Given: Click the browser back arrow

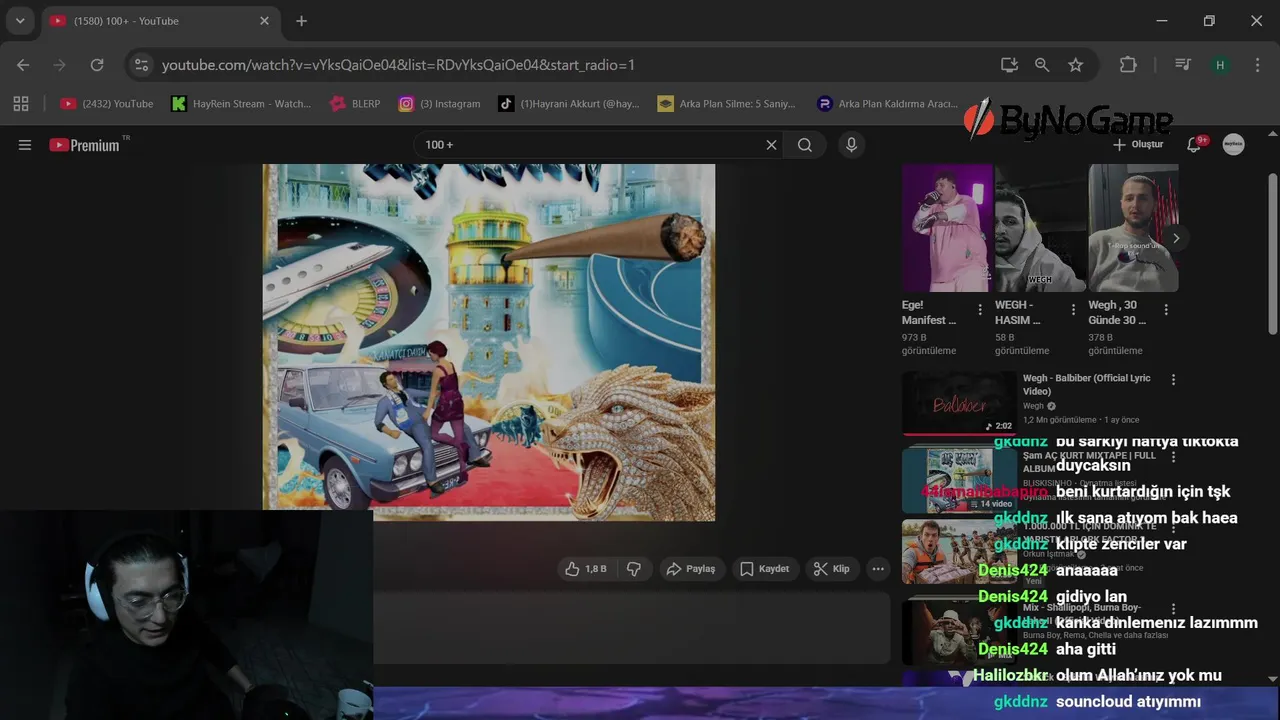Looking at the screenshot, I should (23, 65).
